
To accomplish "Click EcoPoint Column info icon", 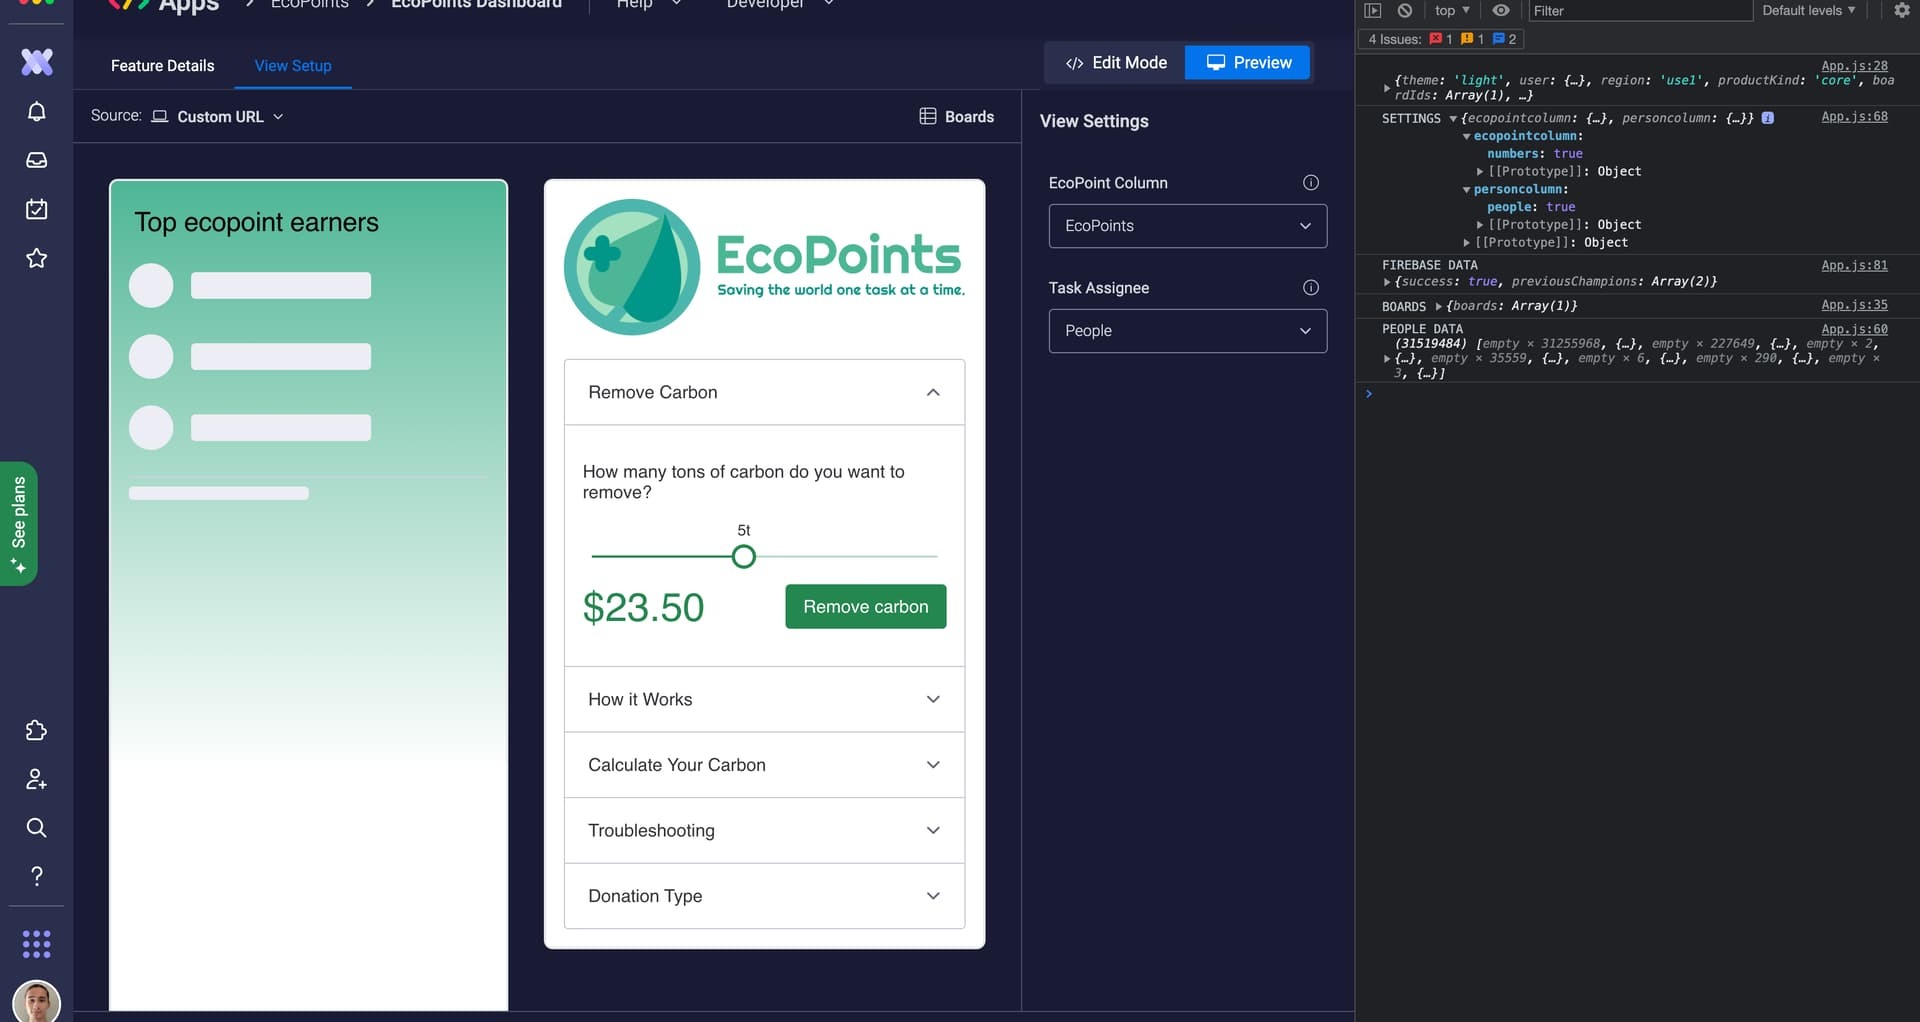I will [x=1310, y=182].
